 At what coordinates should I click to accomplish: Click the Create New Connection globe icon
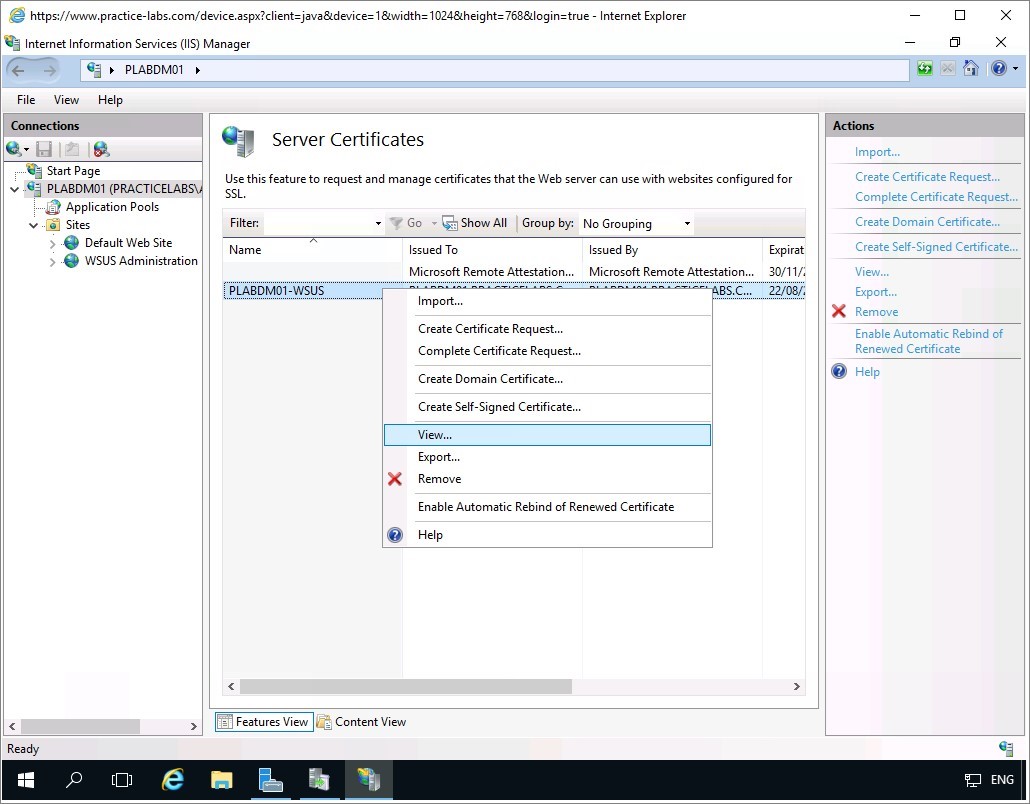15,149
